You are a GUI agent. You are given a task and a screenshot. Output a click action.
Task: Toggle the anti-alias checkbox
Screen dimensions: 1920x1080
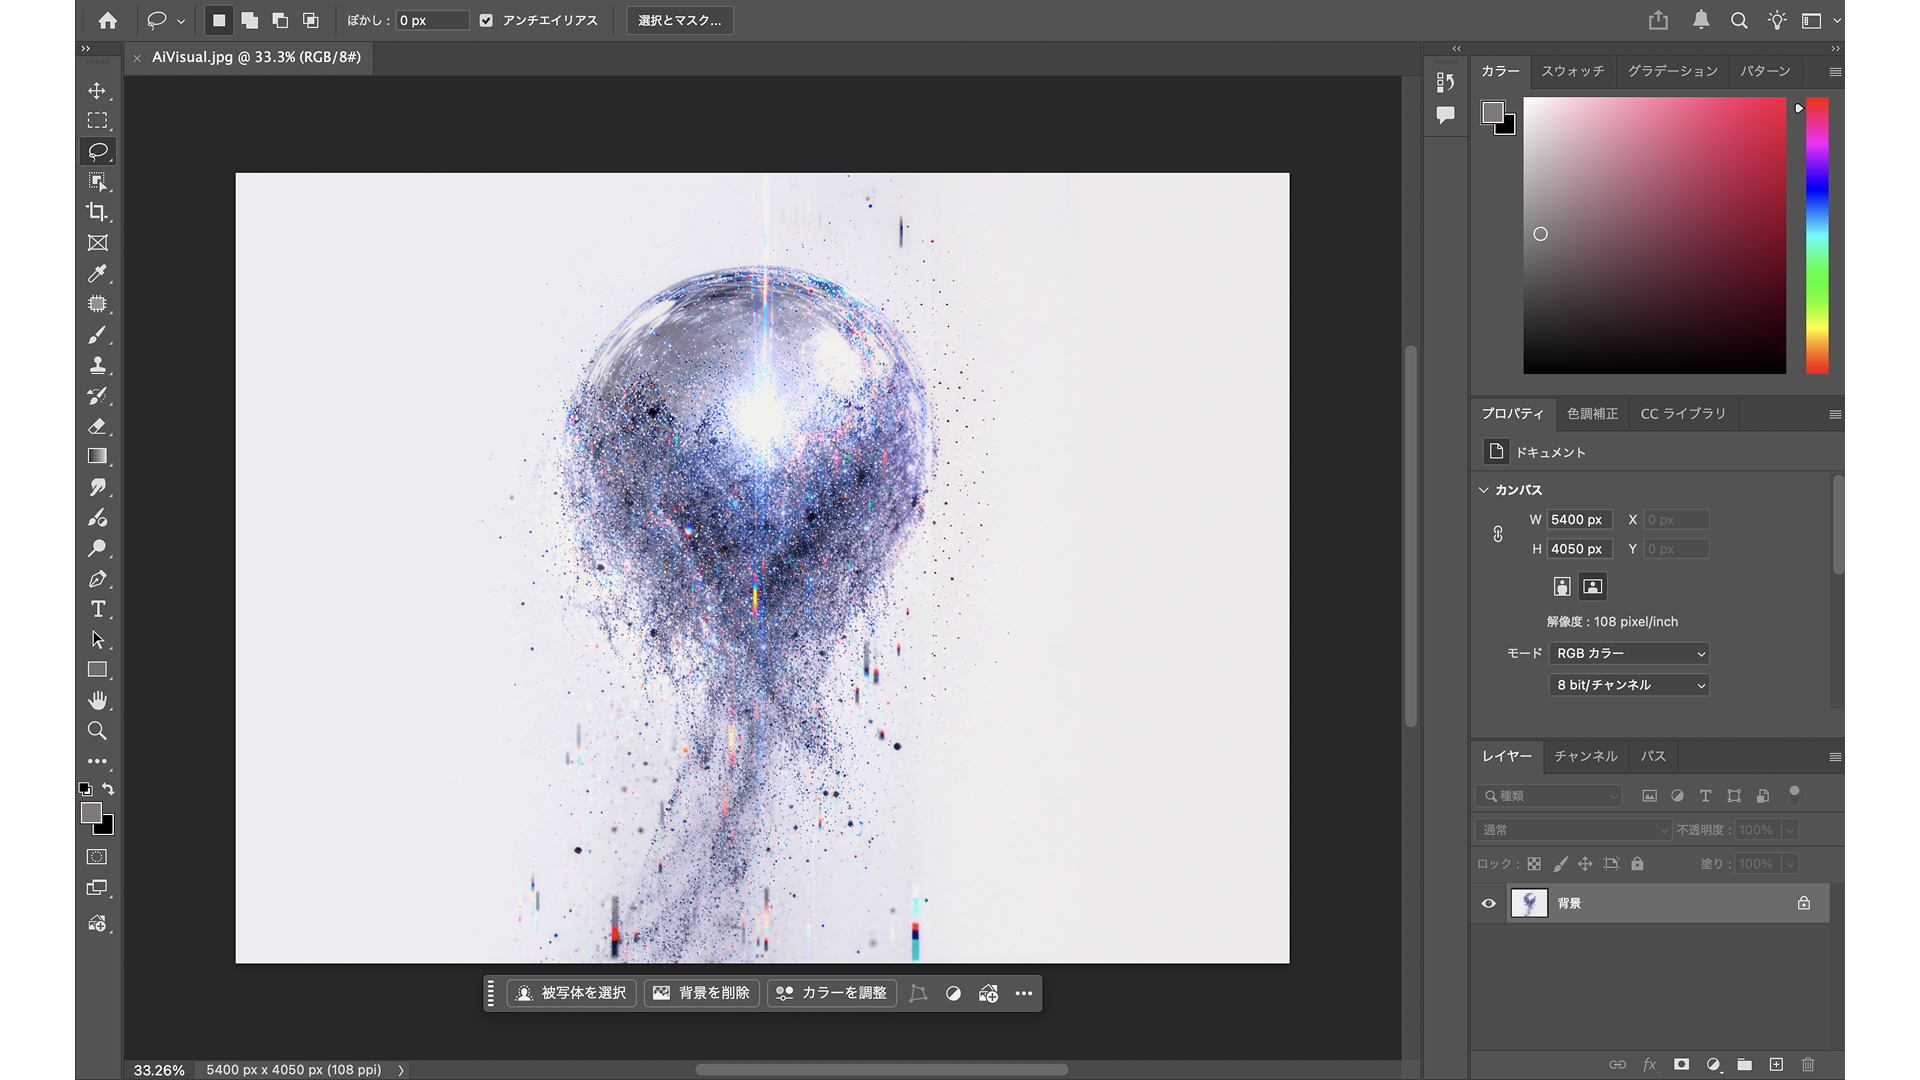[x=486, y=20]
